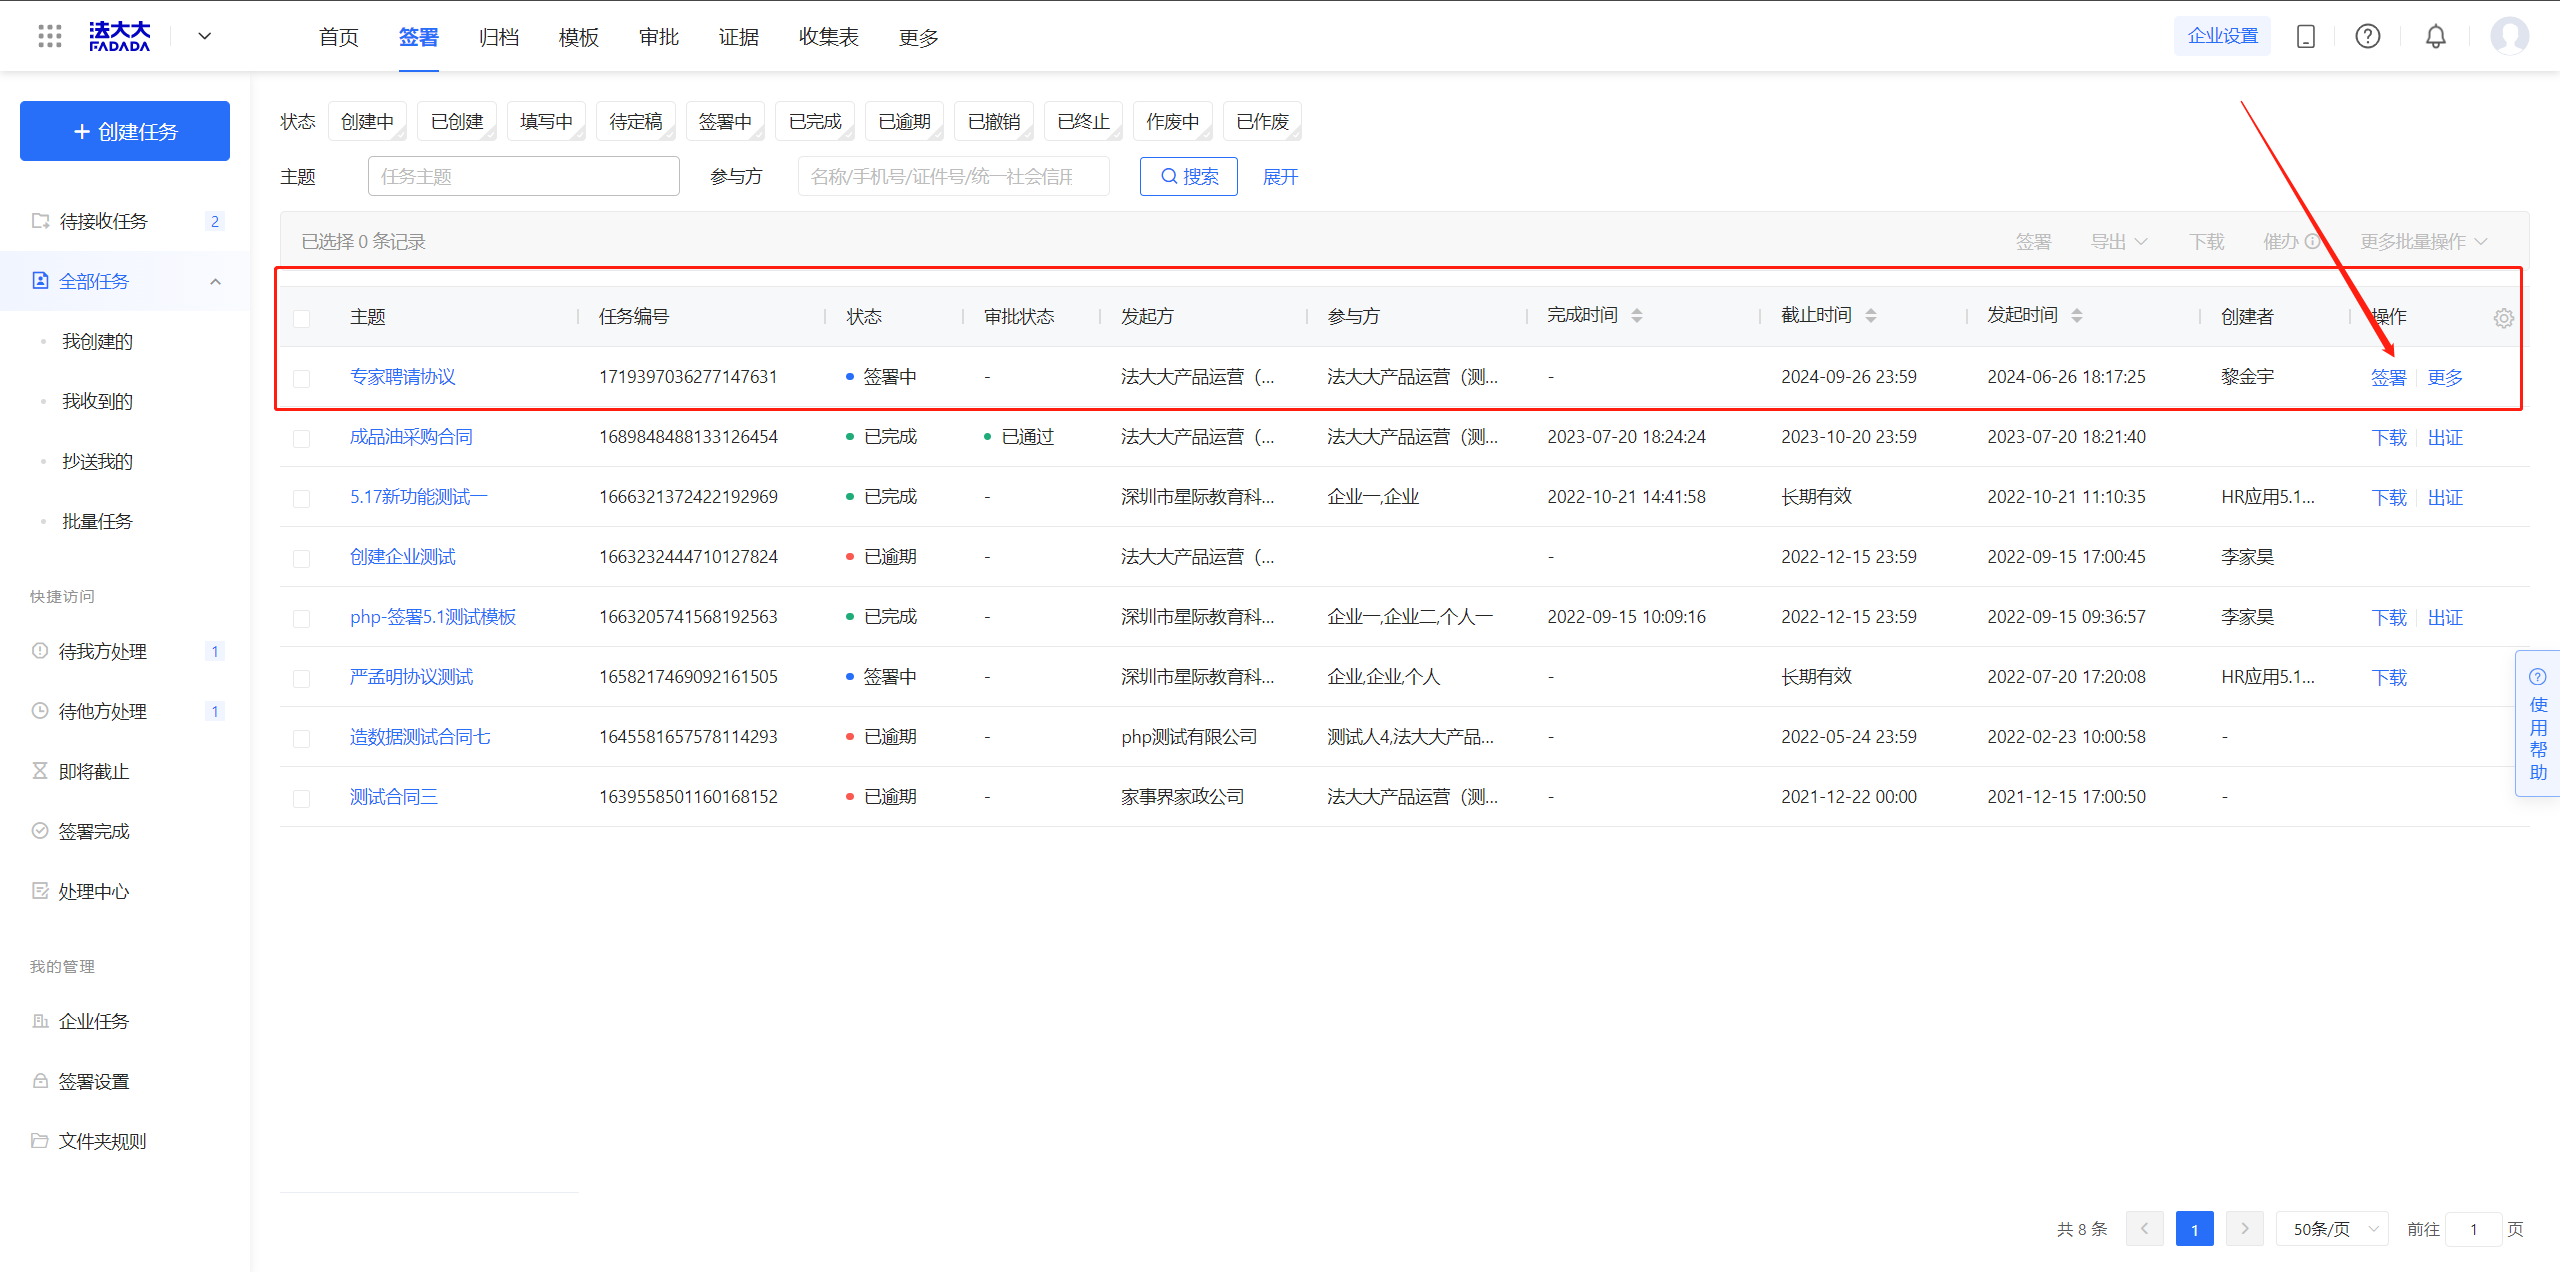The image size is (2560, 1272).
Task: Sort by 截止时间 column arrows
Action: 1871,316
